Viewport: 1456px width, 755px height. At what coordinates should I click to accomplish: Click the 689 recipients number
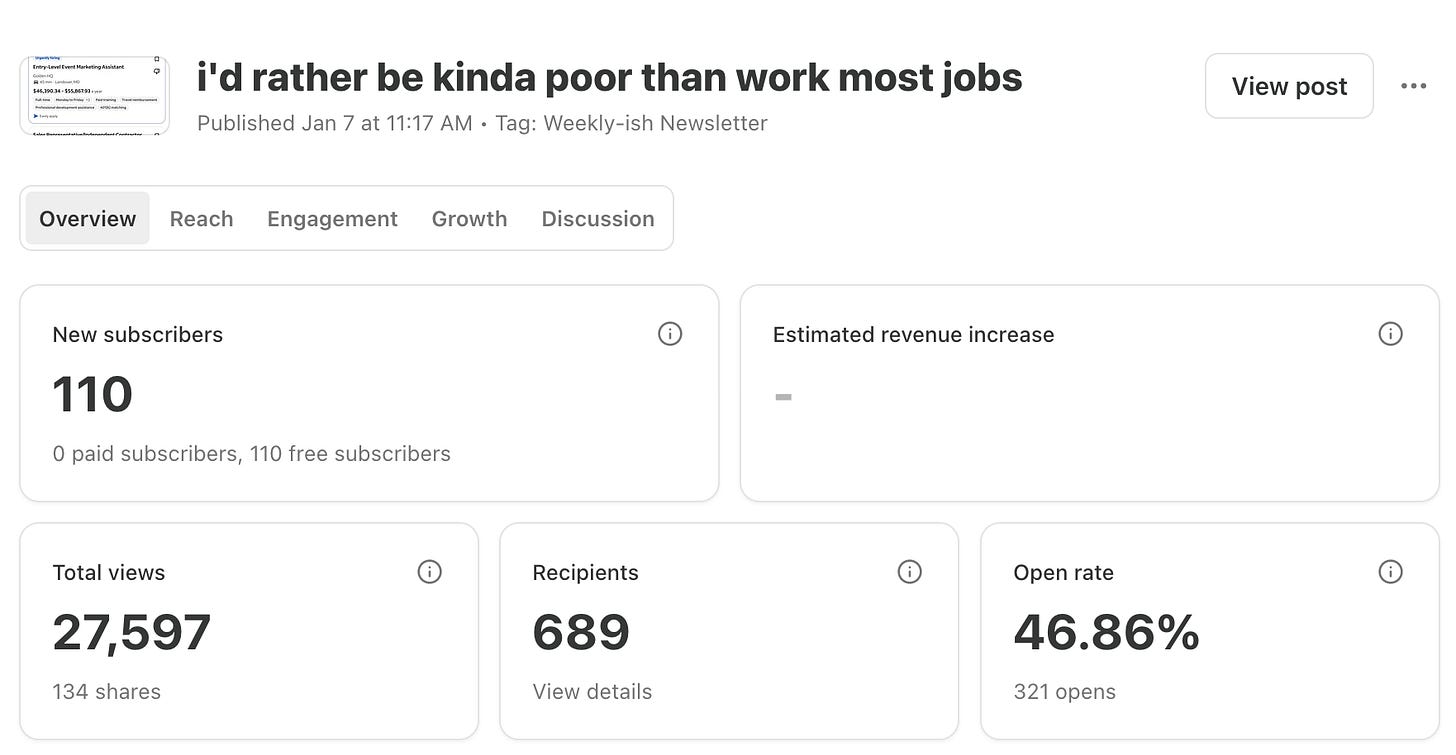(x=581, y=632)
